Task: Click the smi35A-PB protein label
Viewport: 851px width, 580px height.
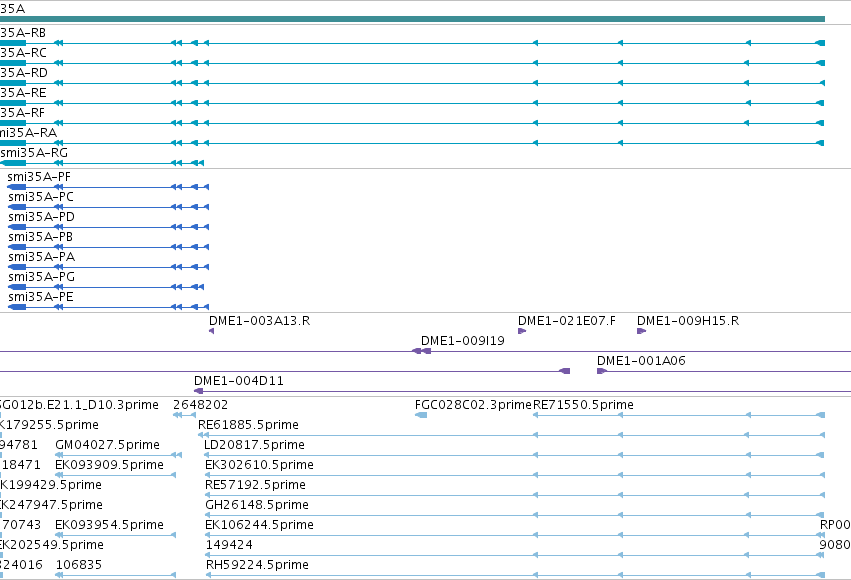Action: click(40, 237)
